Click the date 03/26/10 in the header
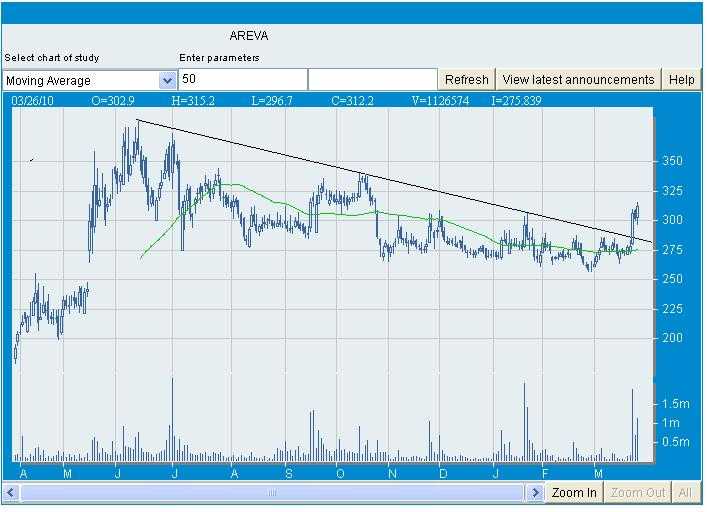 (32, 101)
